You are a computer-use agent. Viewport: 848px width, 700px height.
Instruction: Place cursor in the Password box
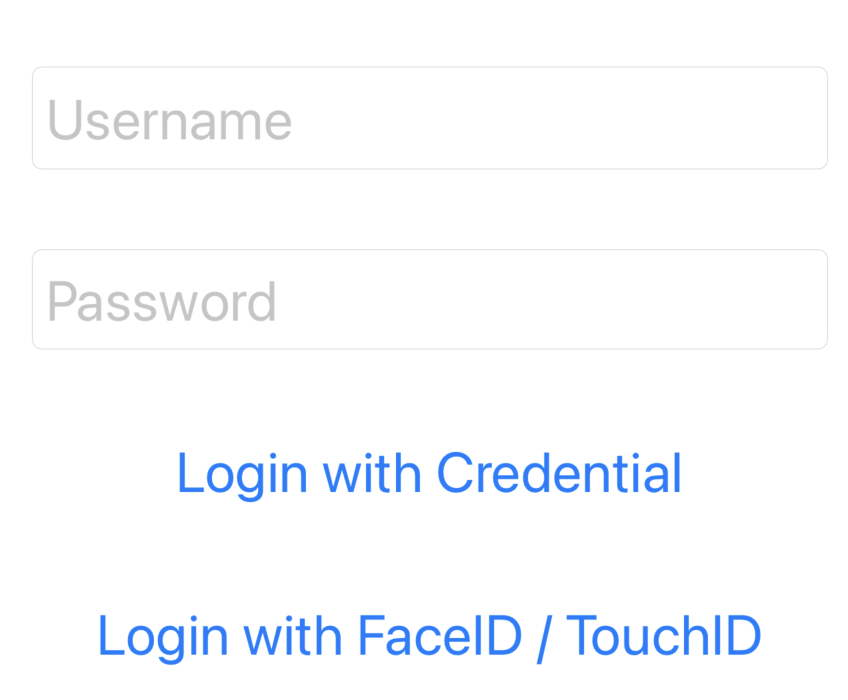point(430,299)
